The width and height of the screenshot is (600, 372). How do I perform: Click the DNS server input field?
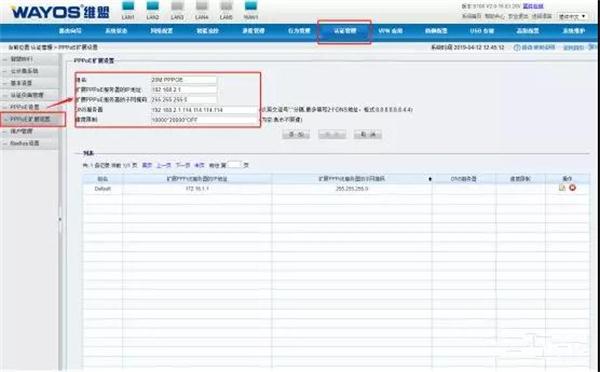point(204,110)
